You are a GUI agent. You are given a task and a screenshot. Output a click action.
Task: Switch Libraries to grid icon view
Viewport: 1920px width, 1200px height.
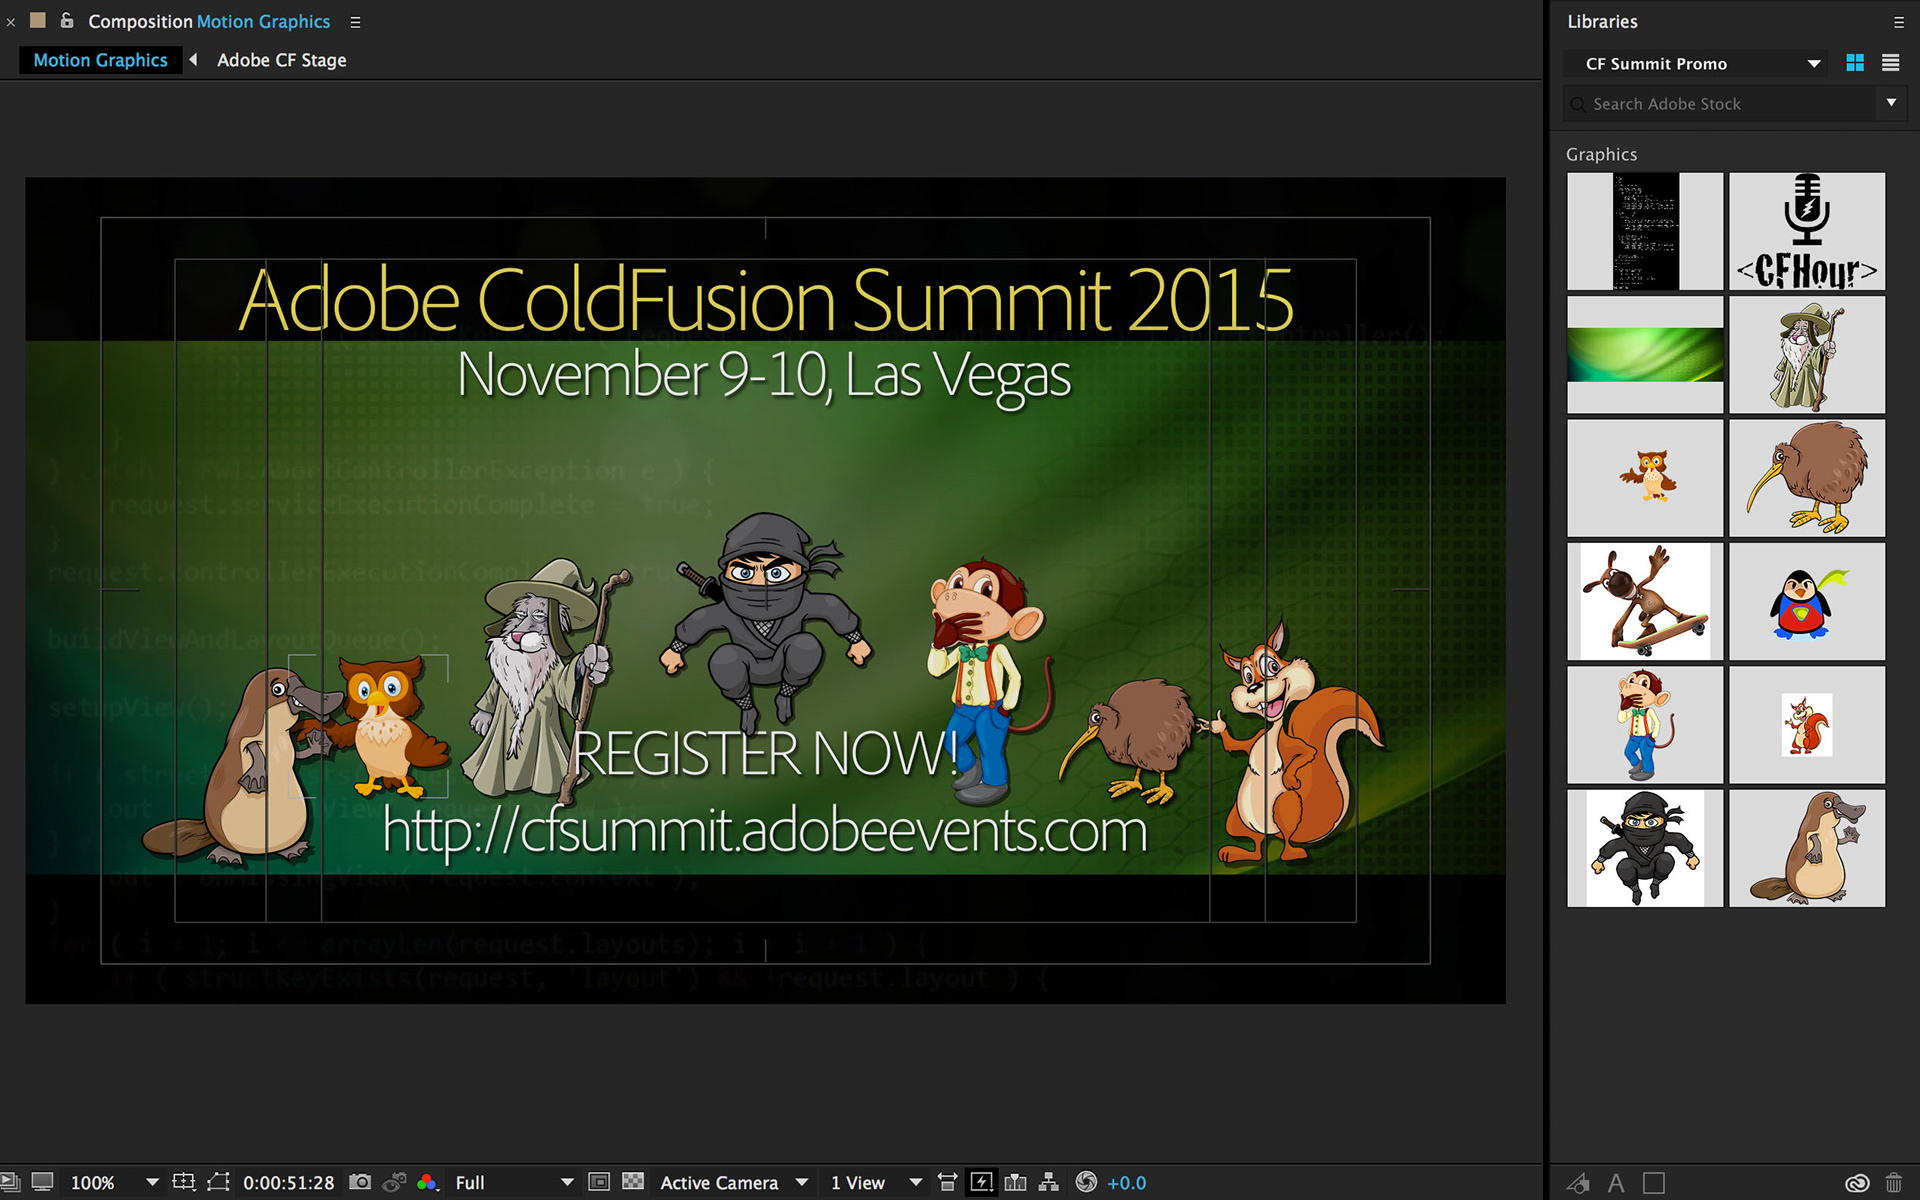(1855, 63)
